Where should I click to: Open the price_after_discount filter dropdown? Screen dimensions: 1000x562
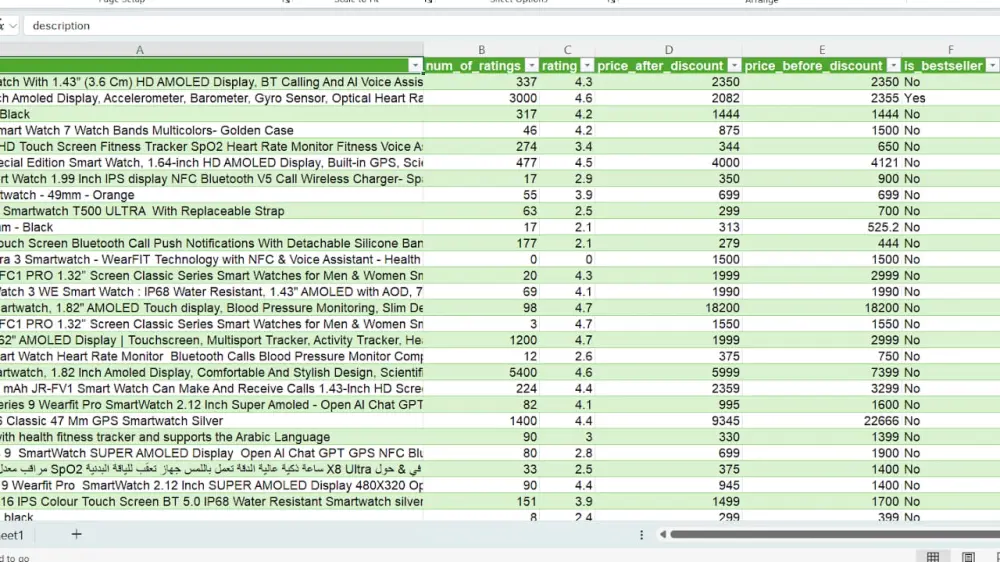click(x=734, y=66)
